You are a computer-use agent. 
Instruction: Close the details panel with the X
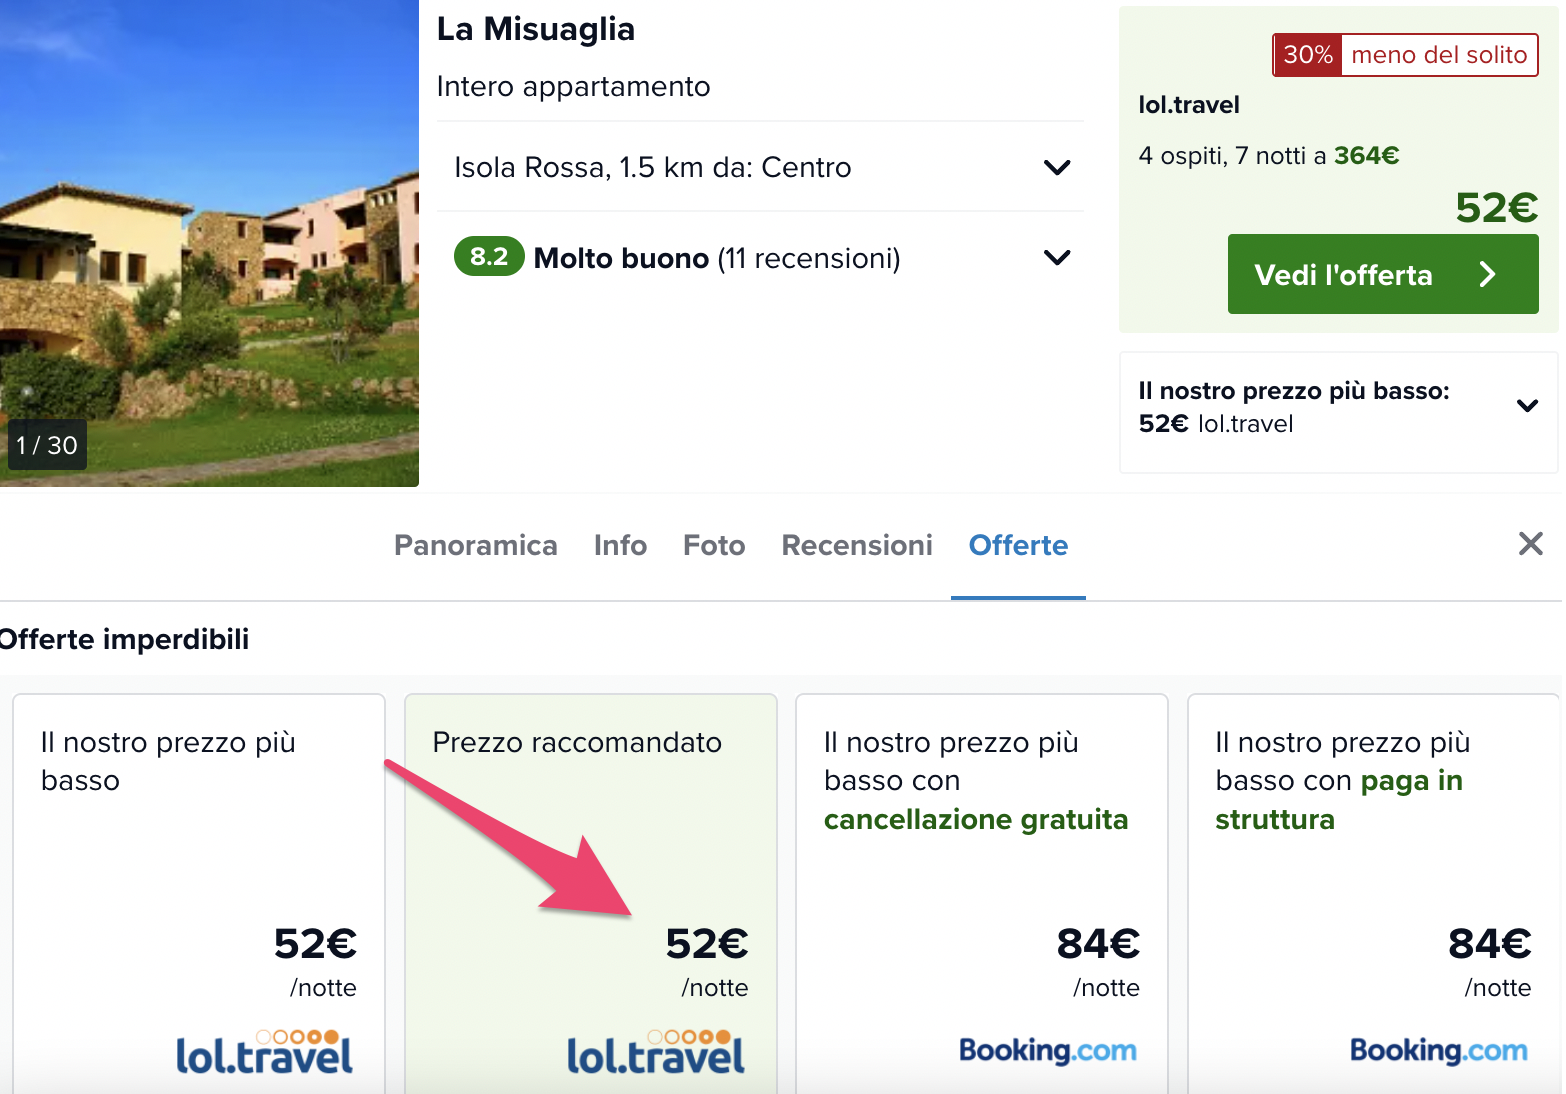click(x=1530, y=544)
